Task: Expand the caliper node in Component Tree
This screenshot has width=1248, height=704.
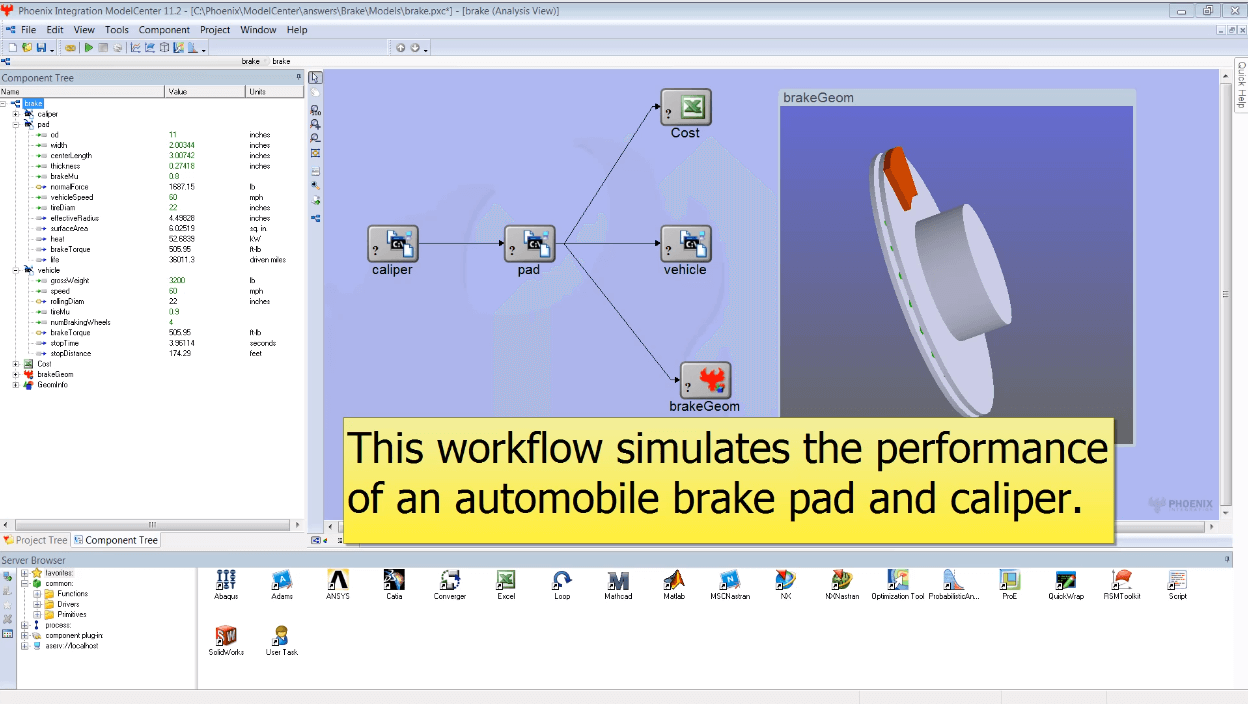Action: [15, 114]
